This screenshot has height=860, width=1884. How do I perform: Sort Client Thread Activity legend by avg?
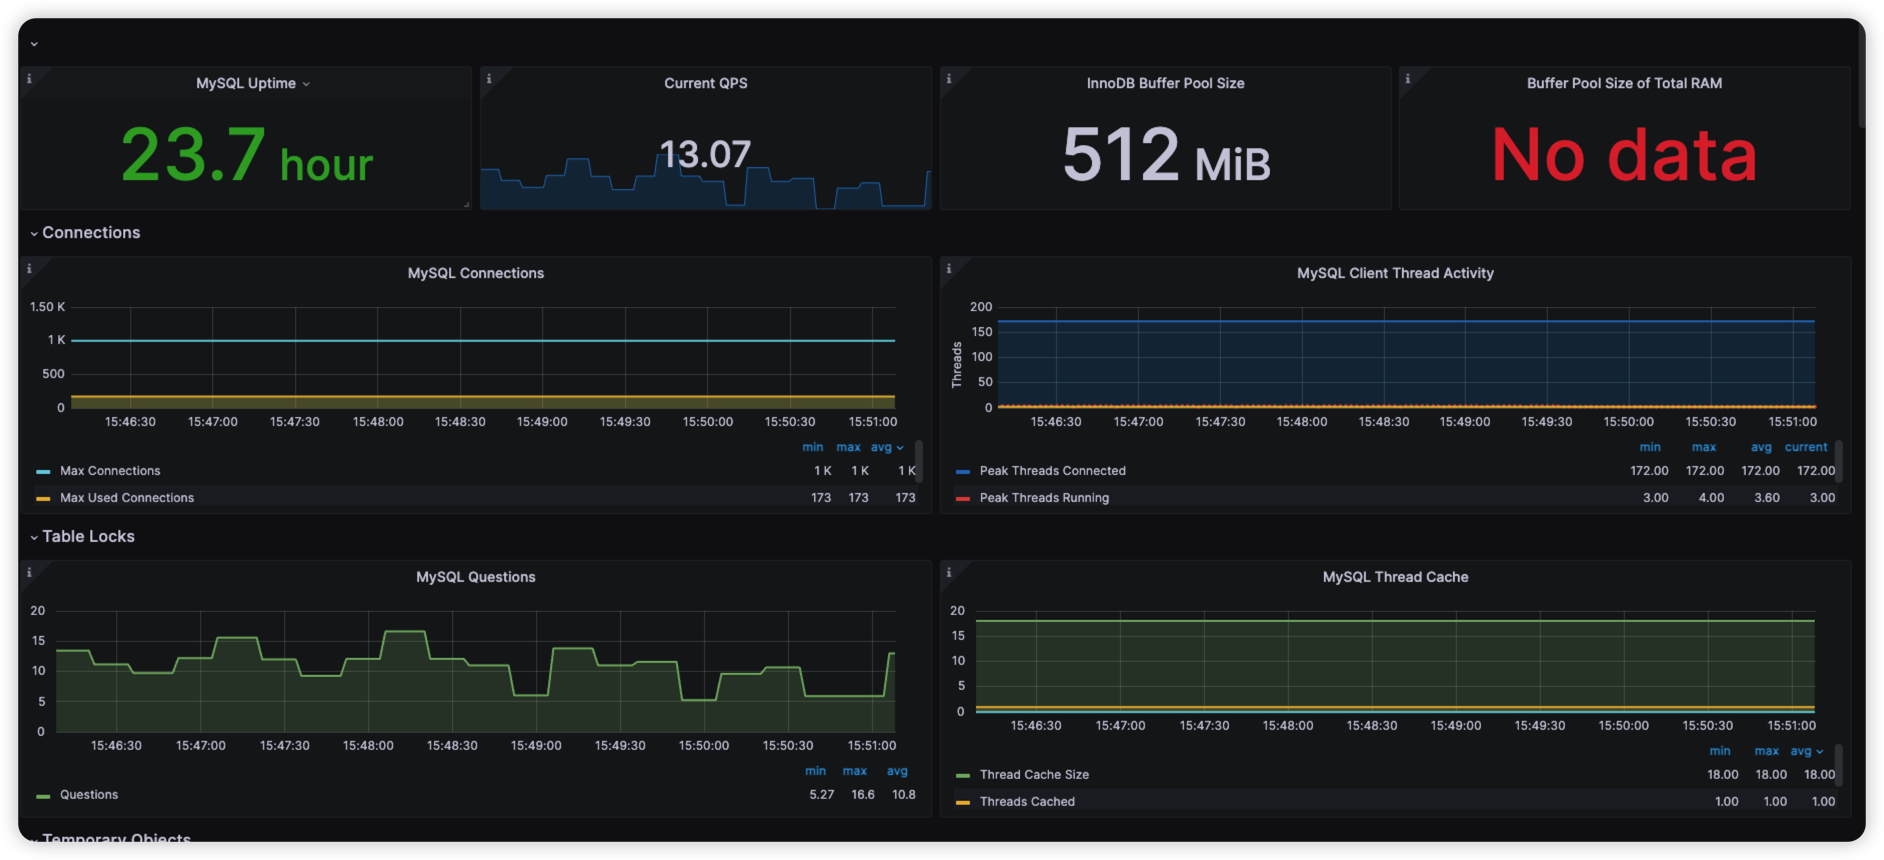click(1761, 447)
